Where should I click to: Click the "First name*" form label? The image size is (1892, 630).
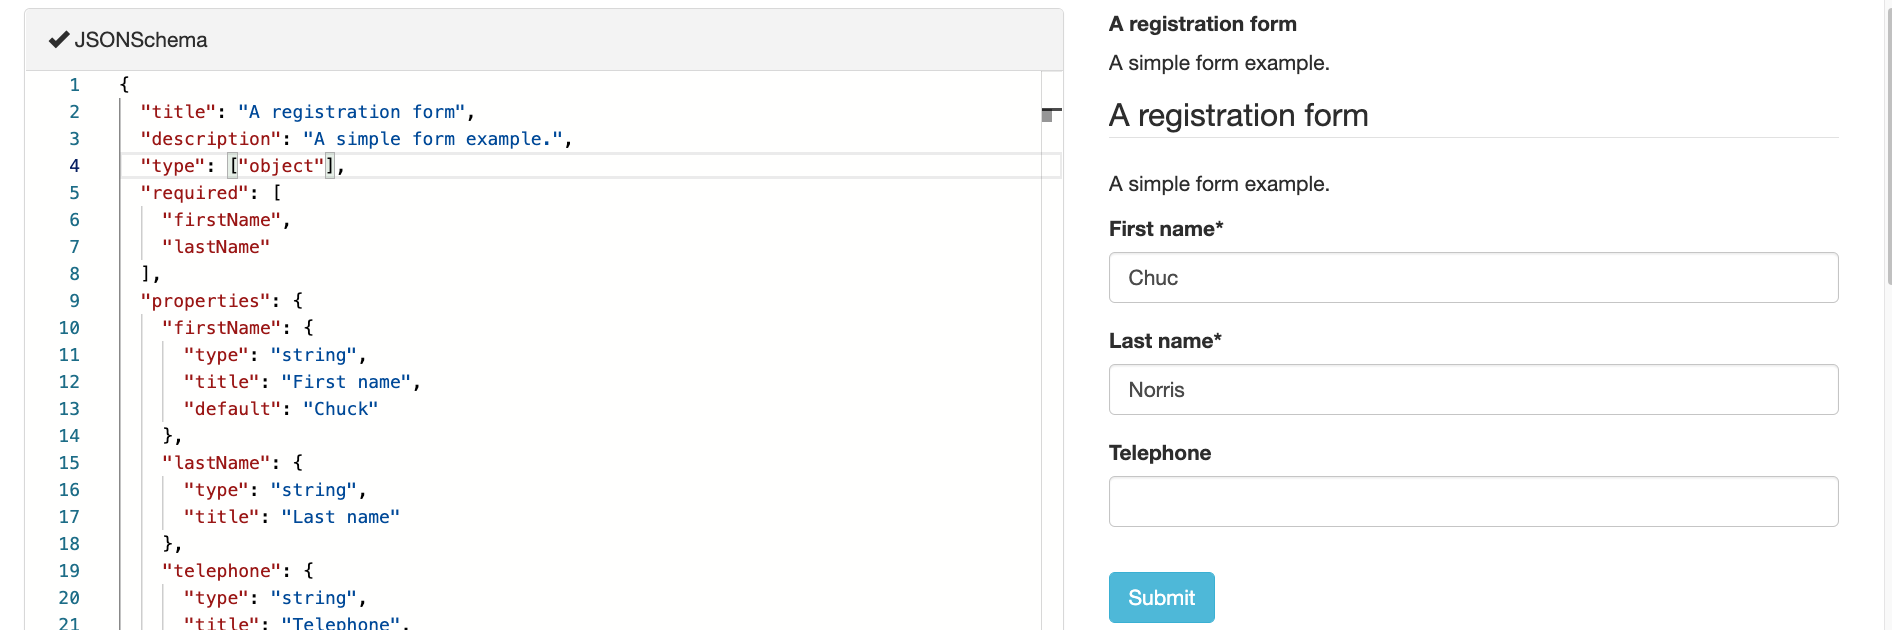coord(1166,229)
